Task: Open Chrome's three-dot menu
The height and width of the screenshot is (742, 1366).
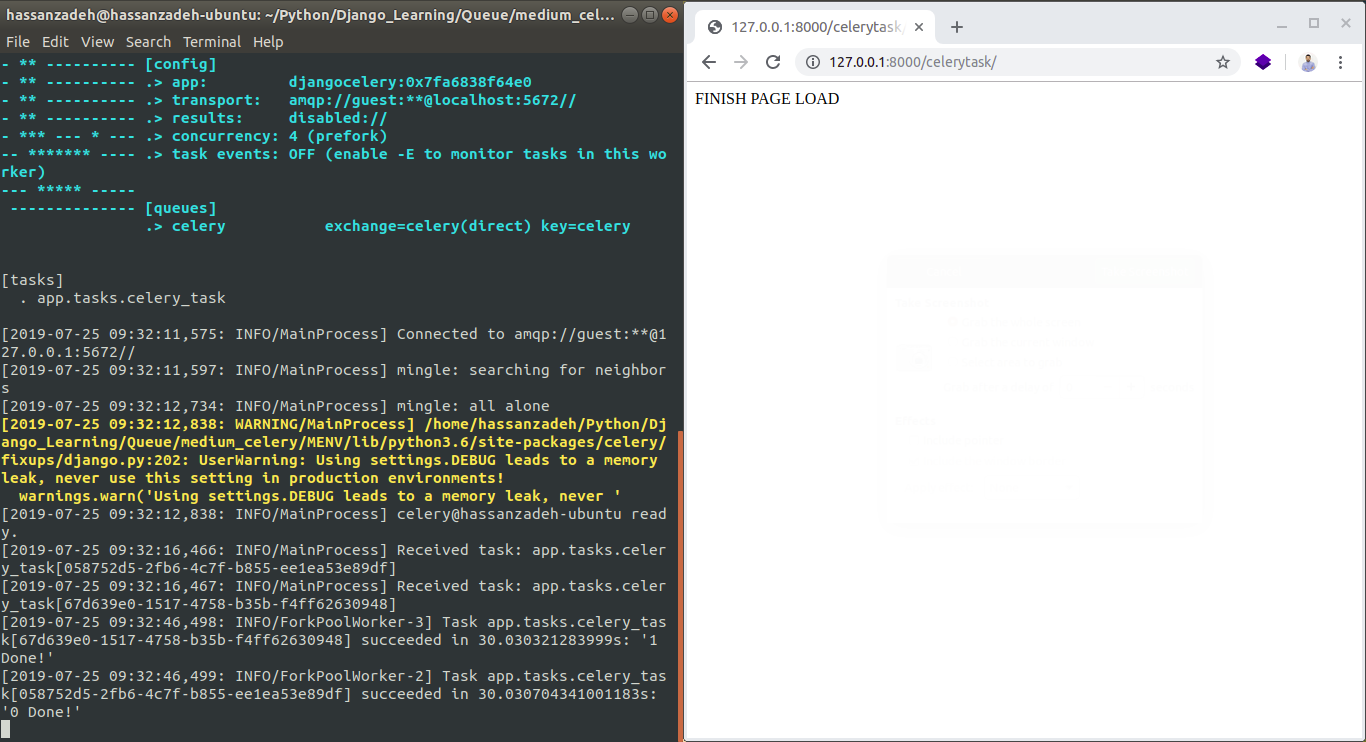Action: [1341, 61]
